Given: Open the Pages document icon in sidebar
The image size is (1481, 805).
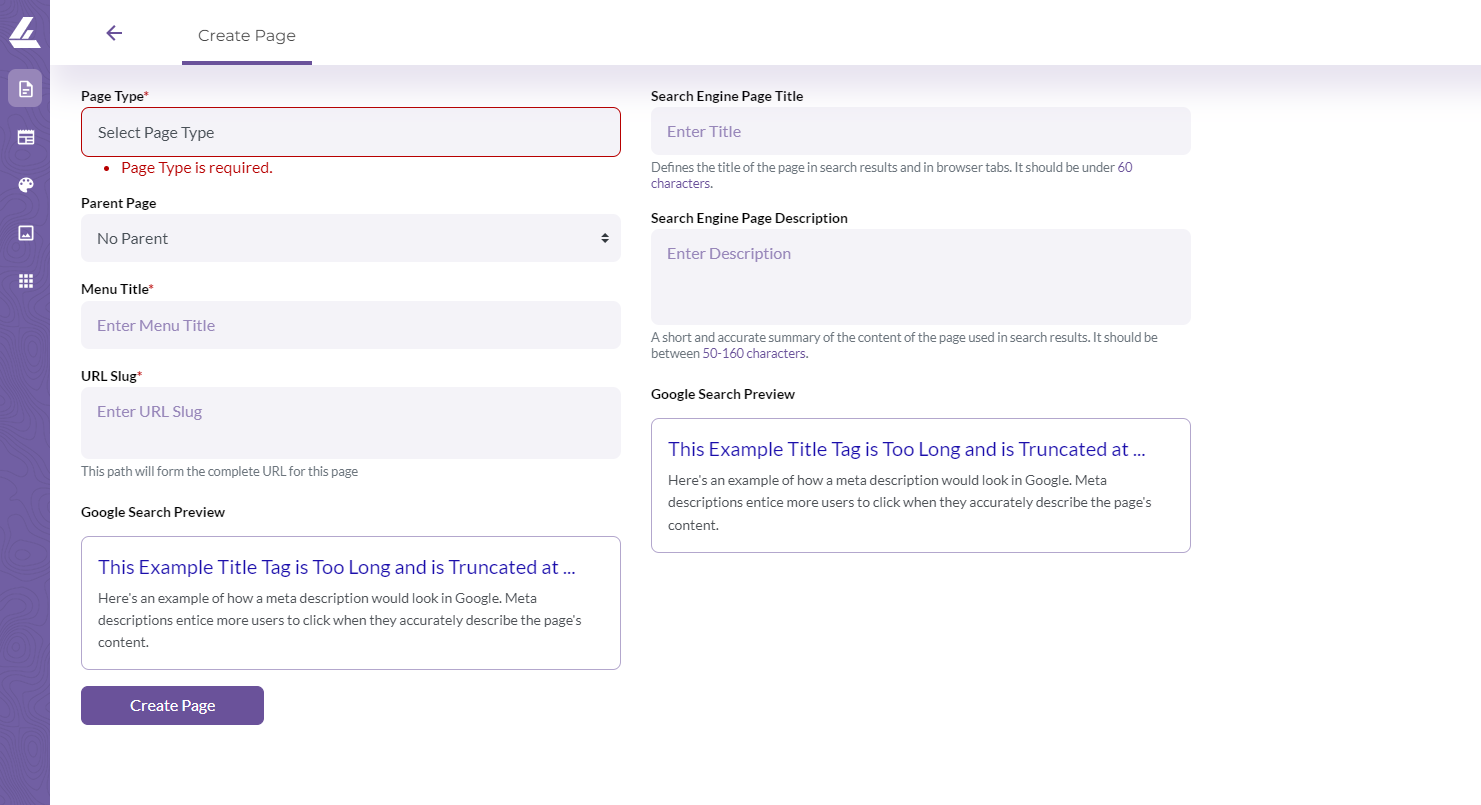Looking at the screenshot, I should coord(25,88).
